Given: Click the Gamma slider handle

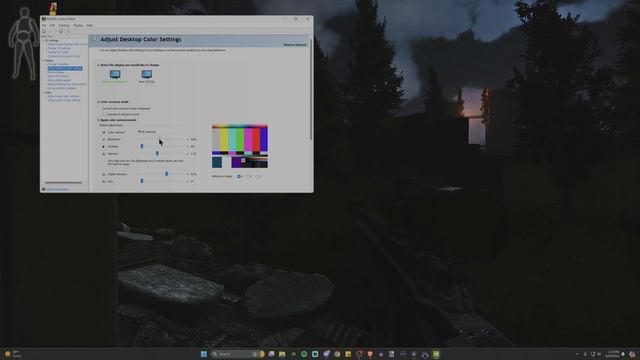Looking at the screenshot, I should [x=157, y=153].
